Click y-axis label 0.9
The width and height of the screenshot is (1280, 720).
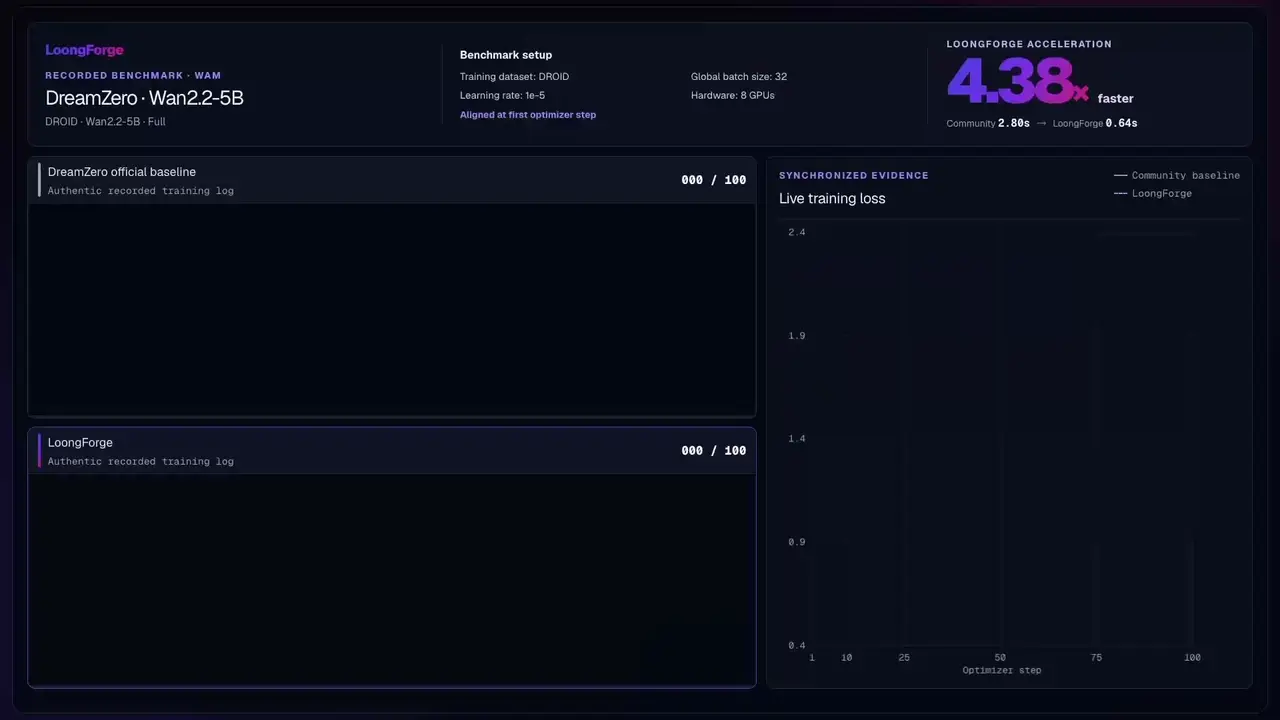click(796, 542)
